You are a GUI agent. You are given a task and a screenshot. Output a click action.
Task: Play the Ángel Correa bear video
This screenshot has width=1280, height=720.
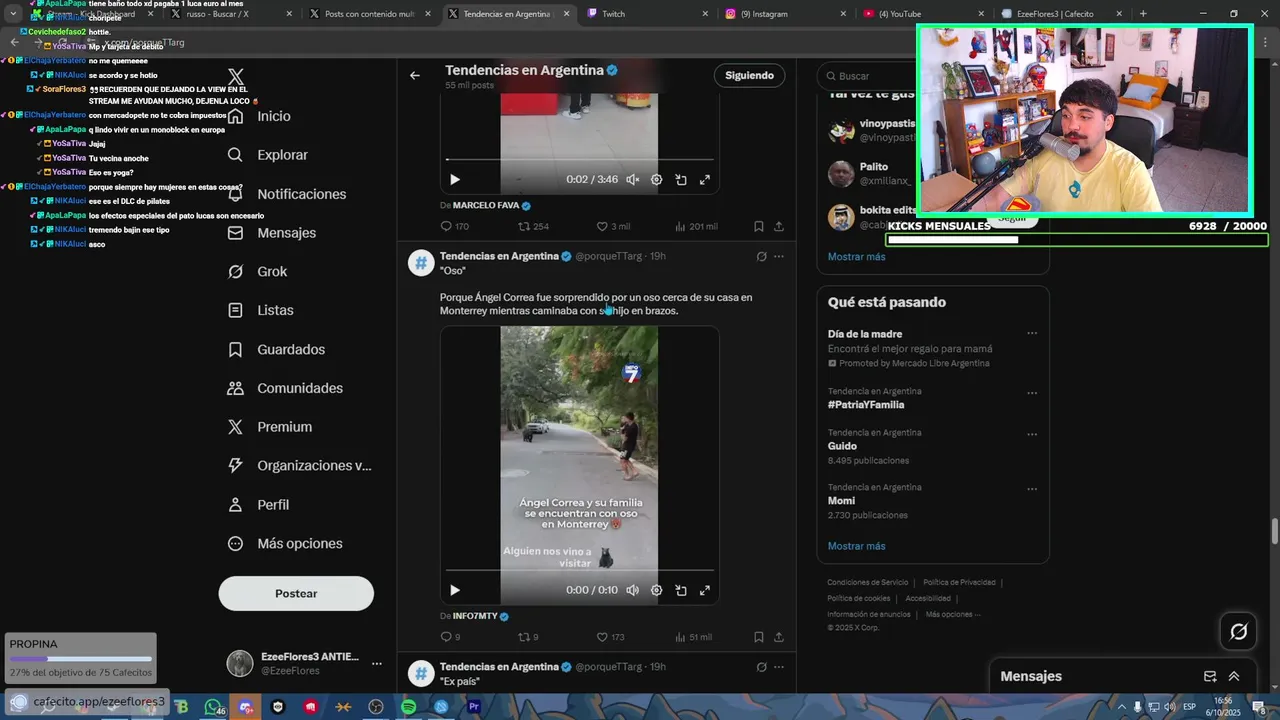(x=455, y=590)
